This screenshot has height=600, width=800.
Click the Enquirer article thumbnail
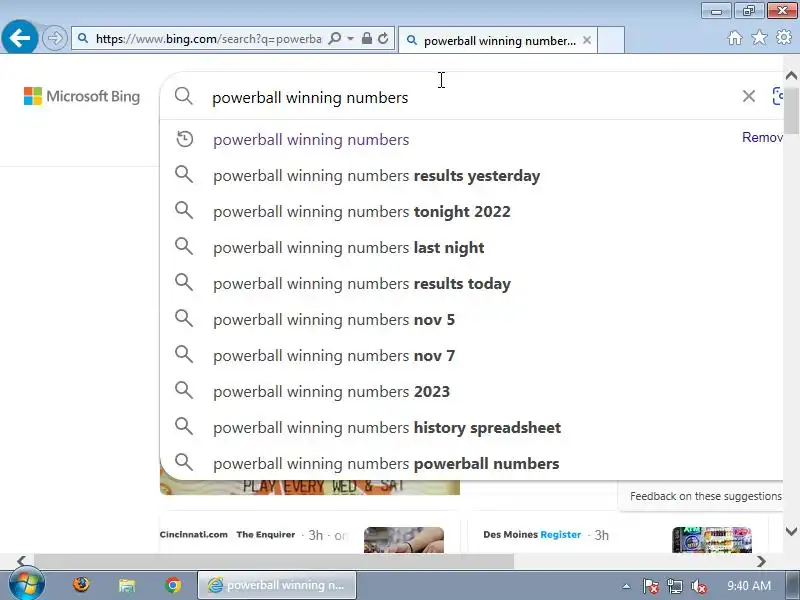[x=404, y=540]
